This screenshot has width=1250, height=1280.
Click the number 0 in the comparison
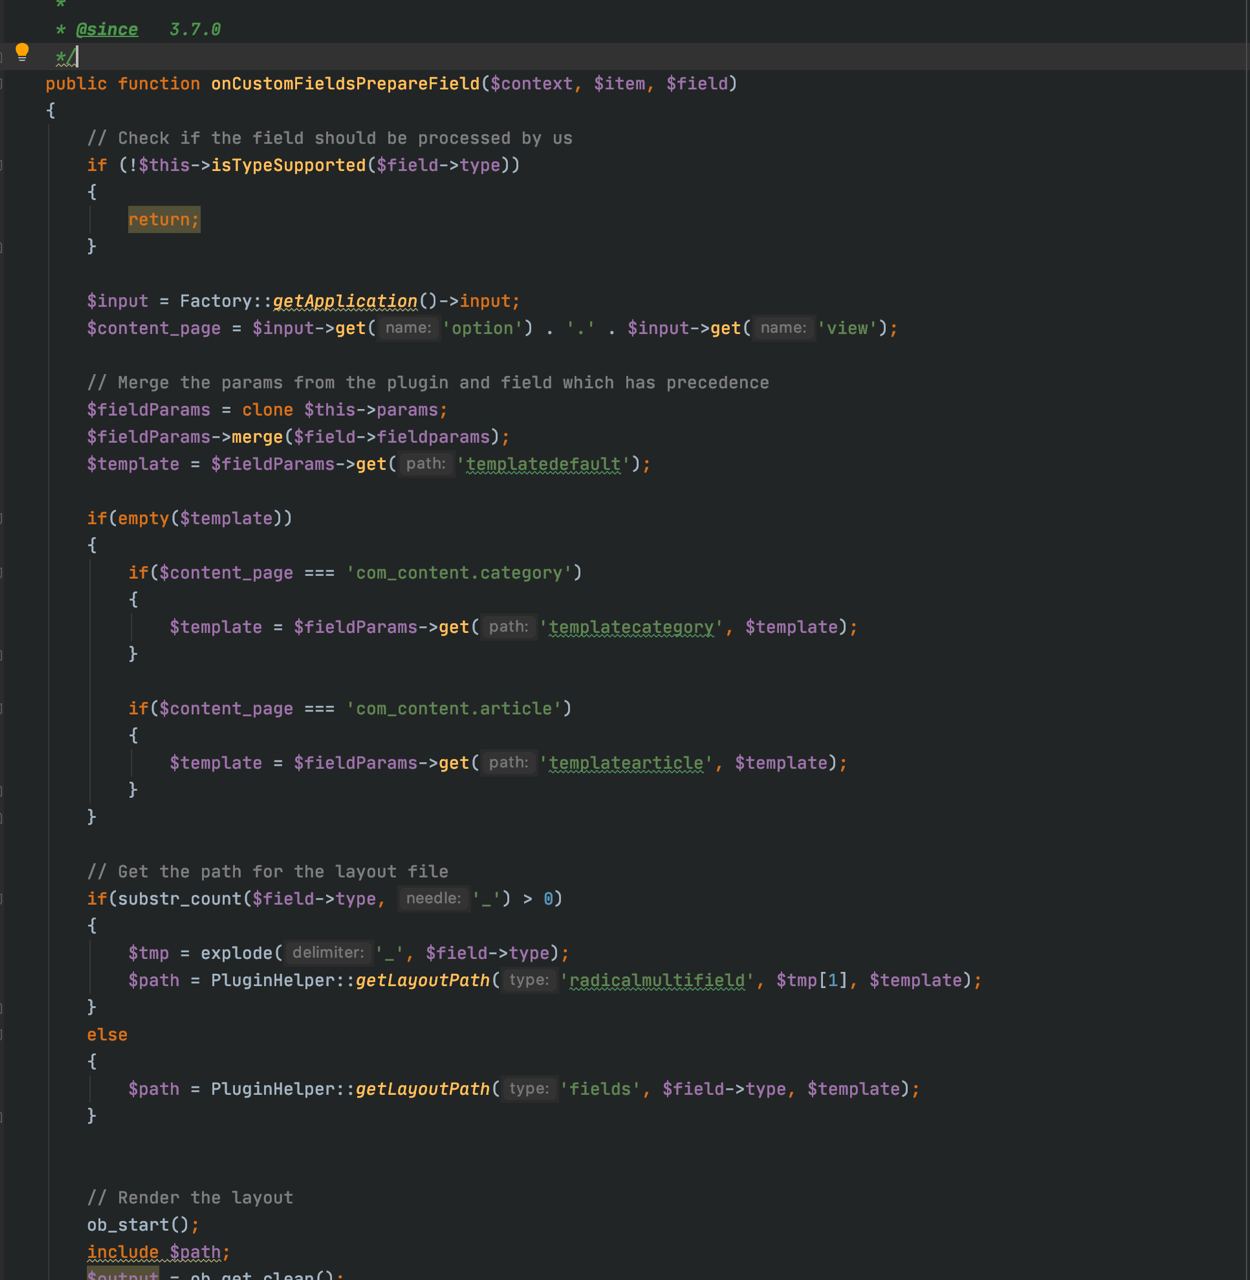tap(548, 899)
